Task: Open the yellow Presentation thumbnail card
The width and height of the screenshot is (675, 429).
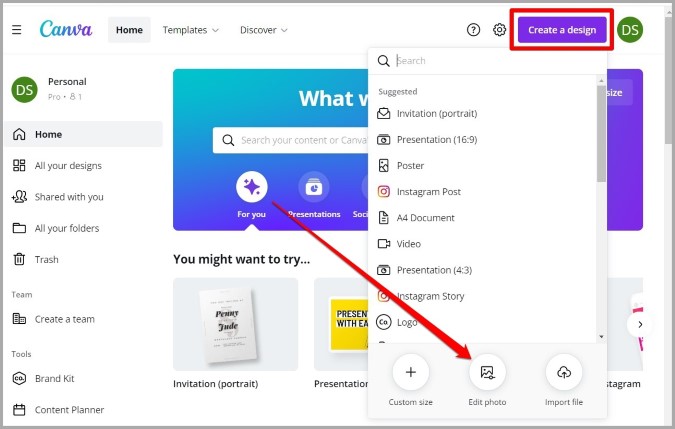Action: (341, 324)
